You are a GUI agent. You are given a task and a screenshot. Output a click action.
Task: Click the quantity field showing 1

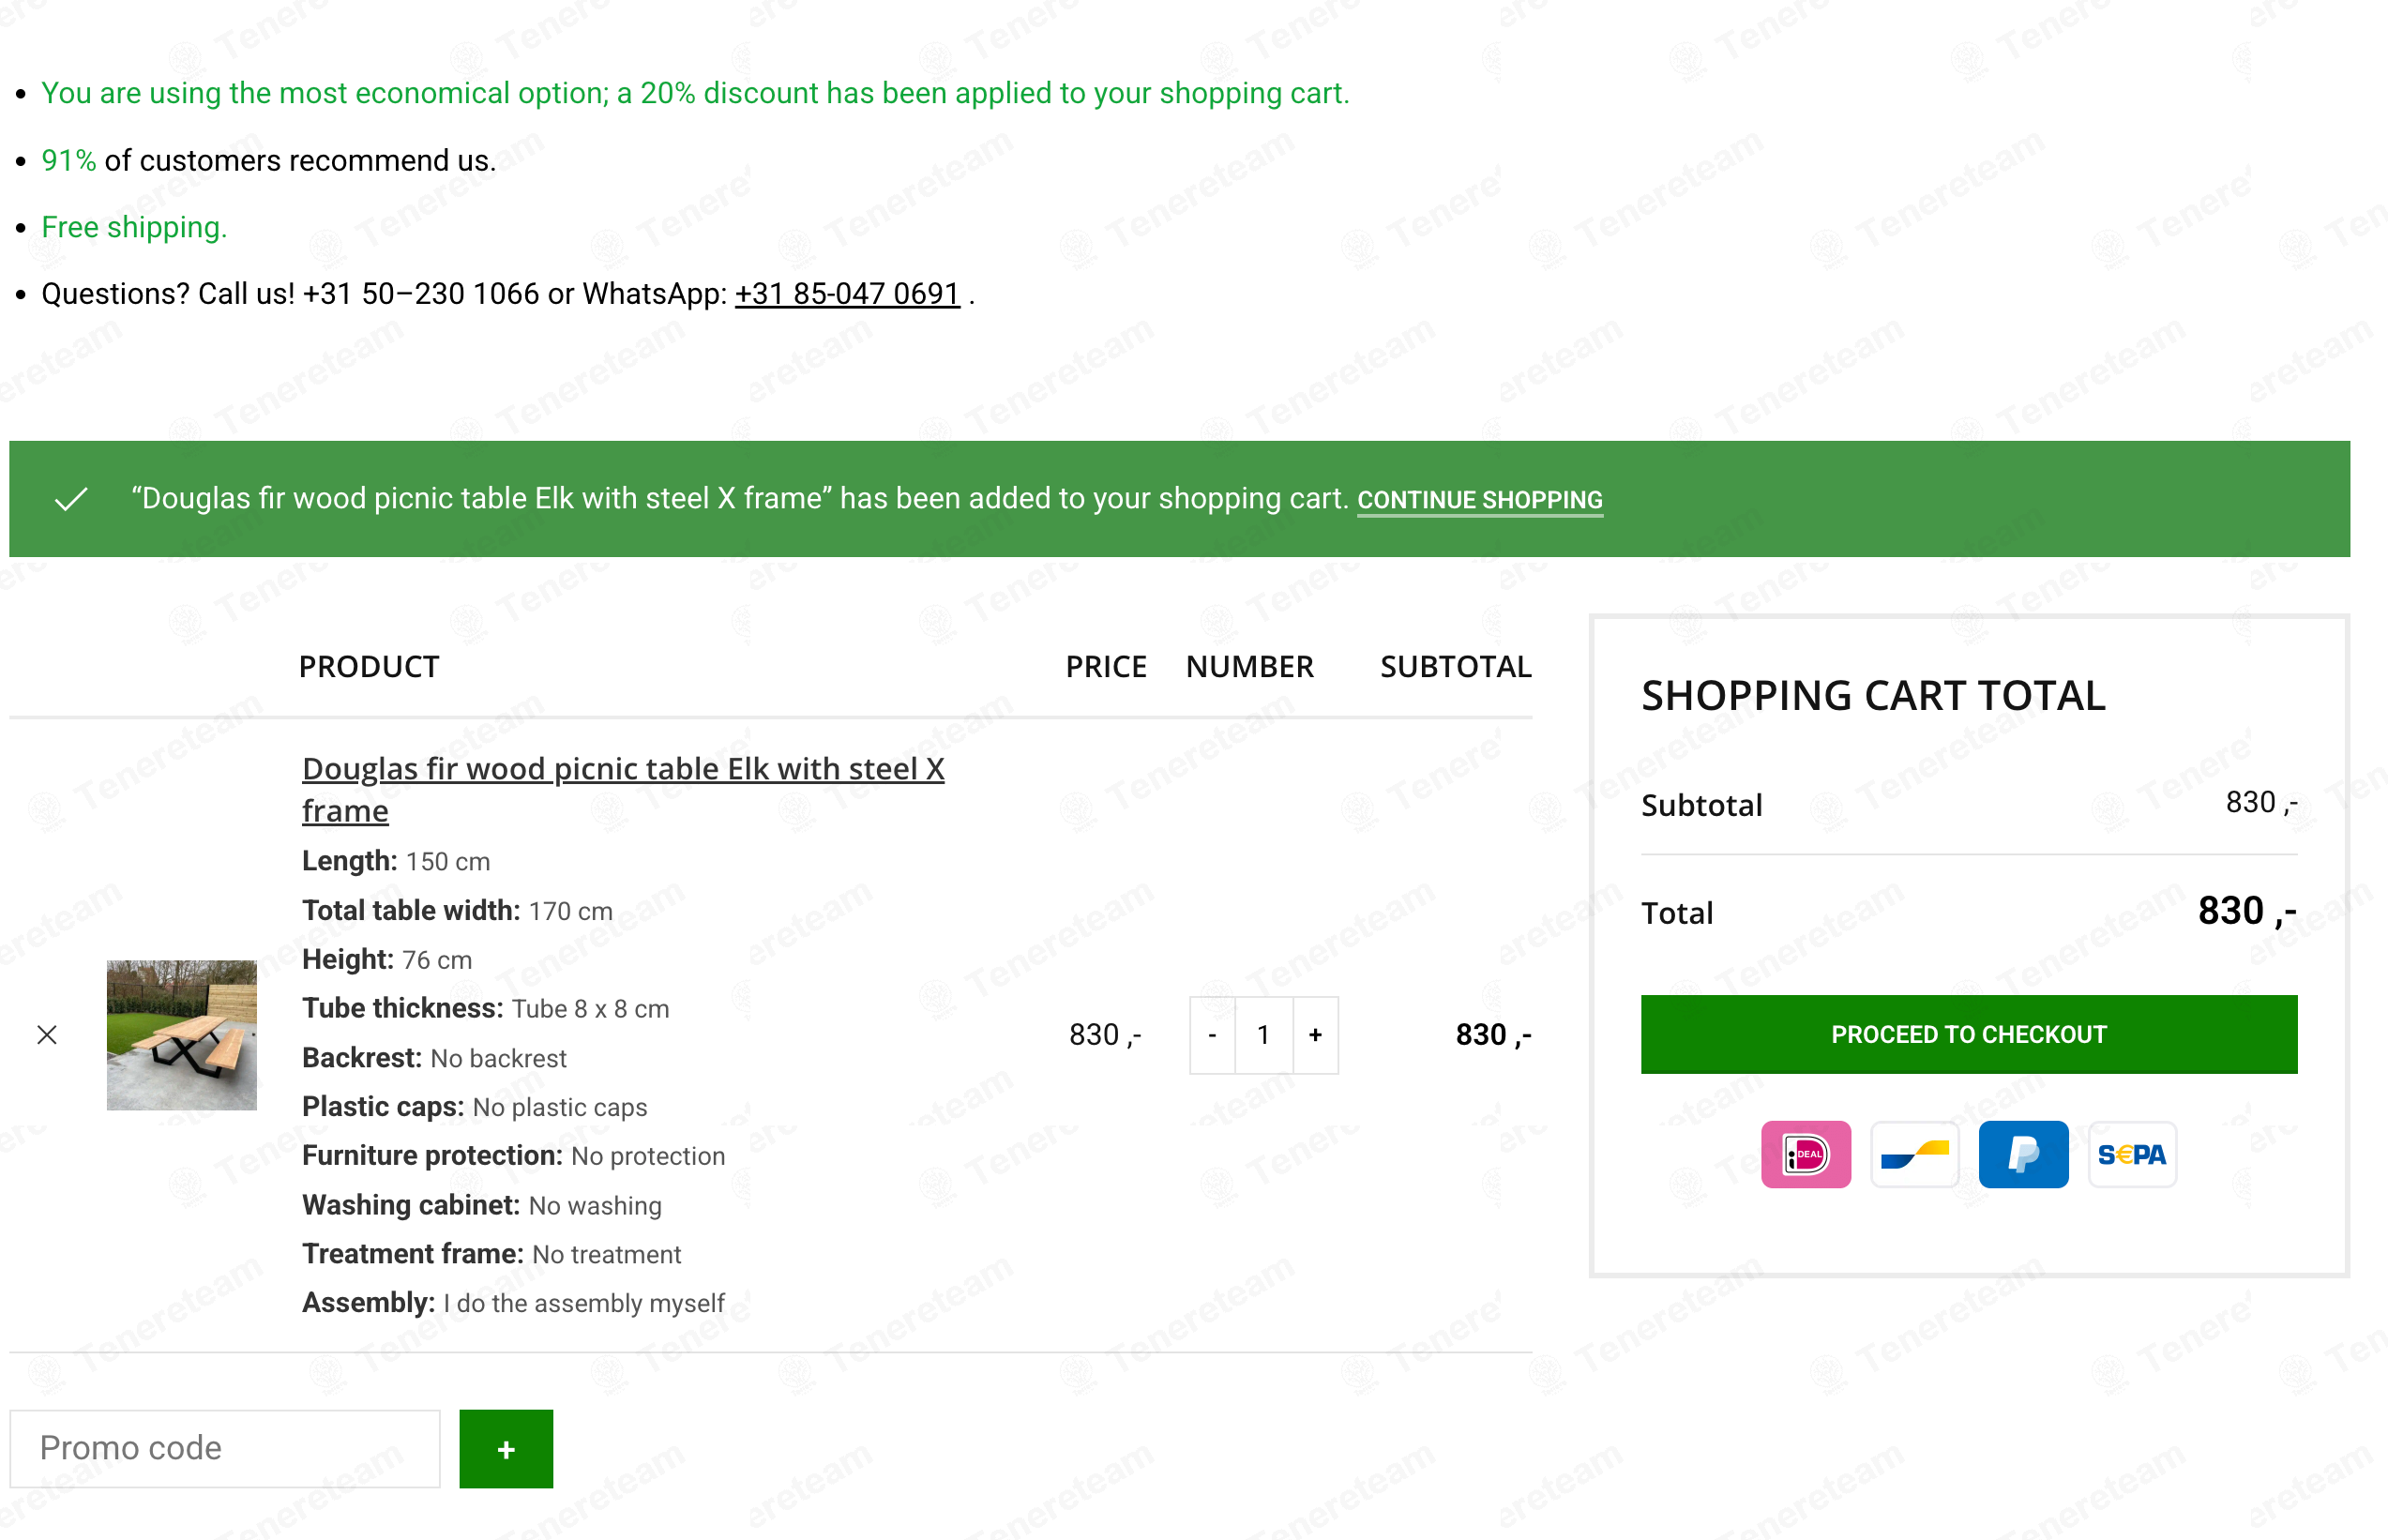[1264, 1035]
